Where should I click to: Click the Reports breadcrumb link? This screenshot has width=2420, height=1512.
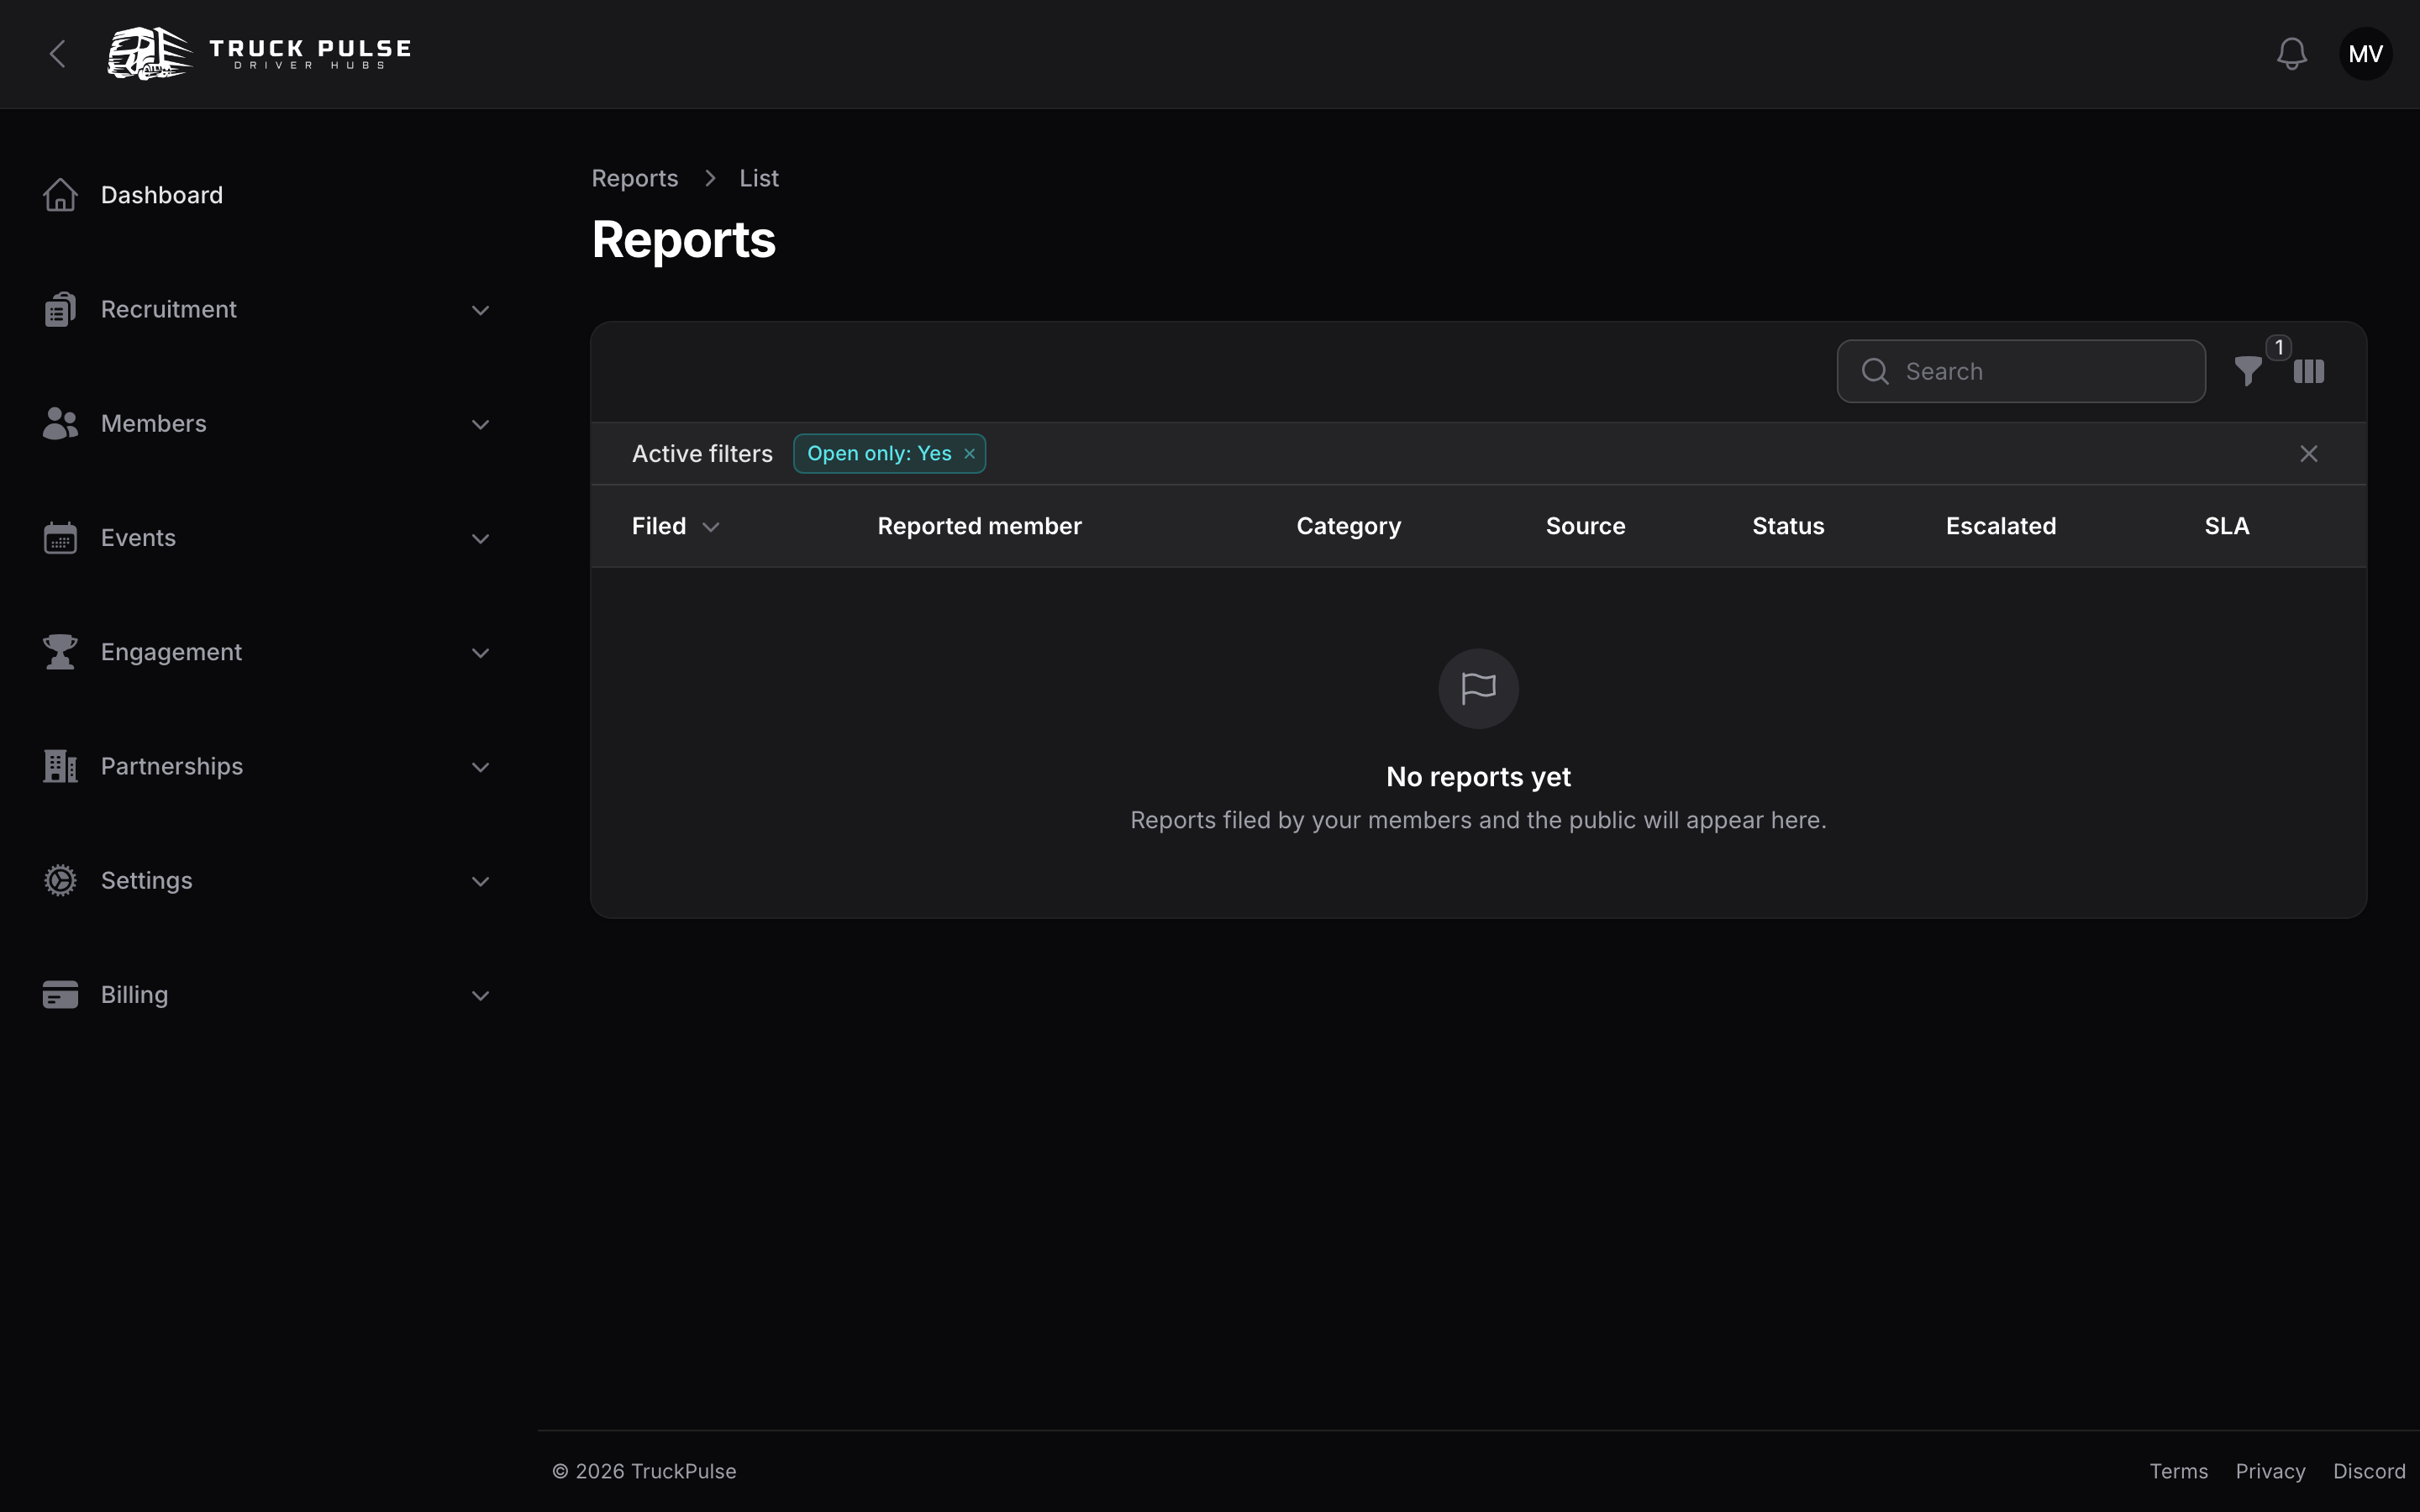[635, 178]
